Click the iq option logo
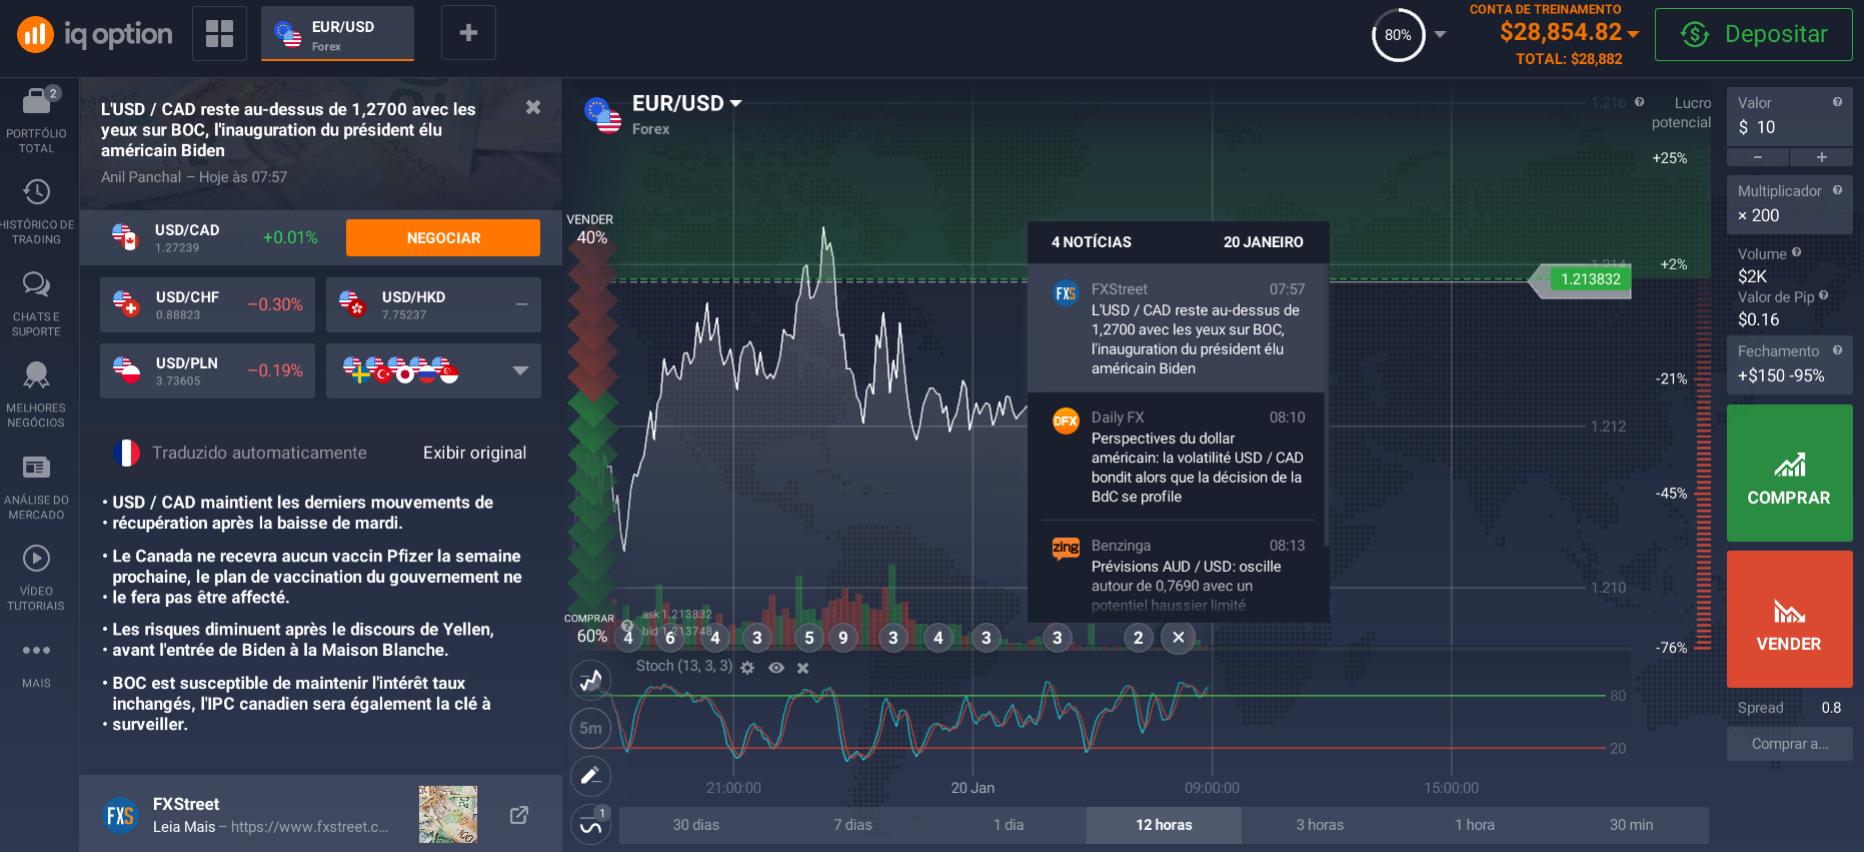This screenshot has height=852, width=1864. [x=95, y=34]
